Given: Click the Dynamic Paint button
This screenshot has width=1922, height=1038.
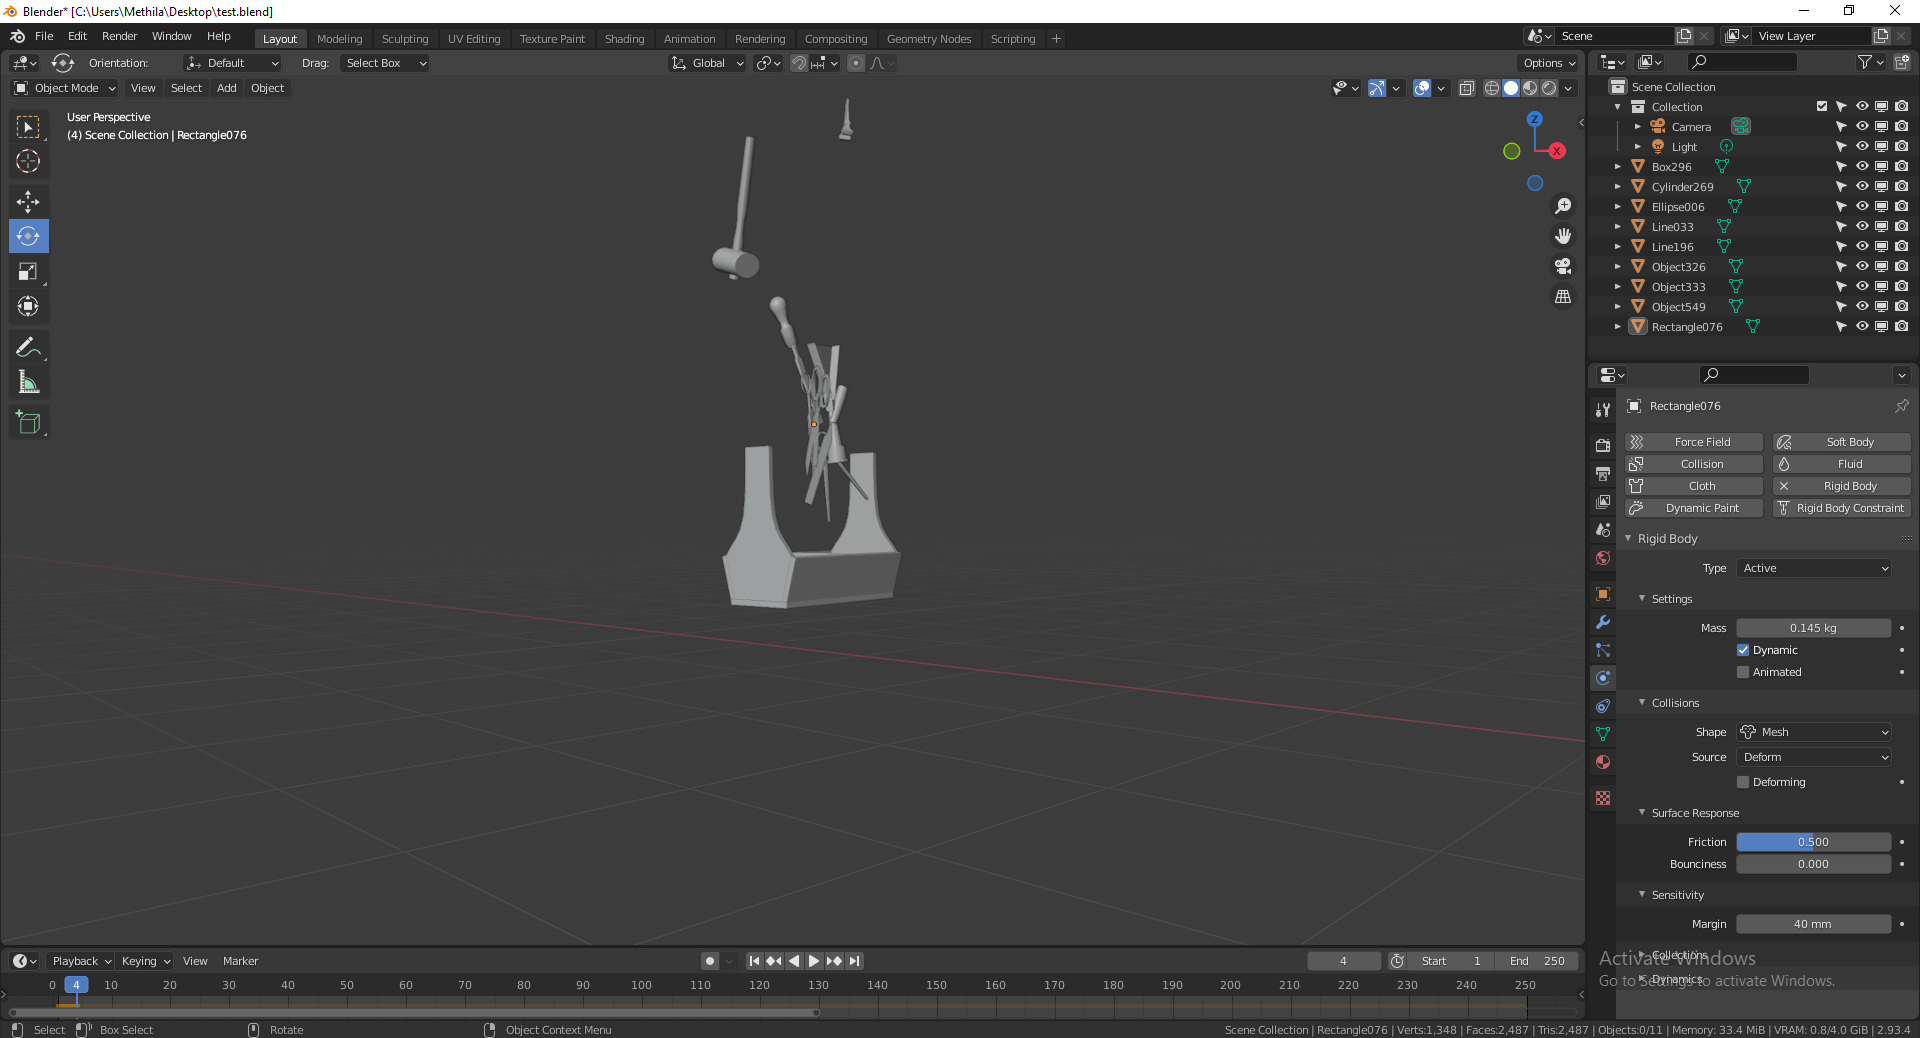Looking at the screenshot, I should (1693, 508).
